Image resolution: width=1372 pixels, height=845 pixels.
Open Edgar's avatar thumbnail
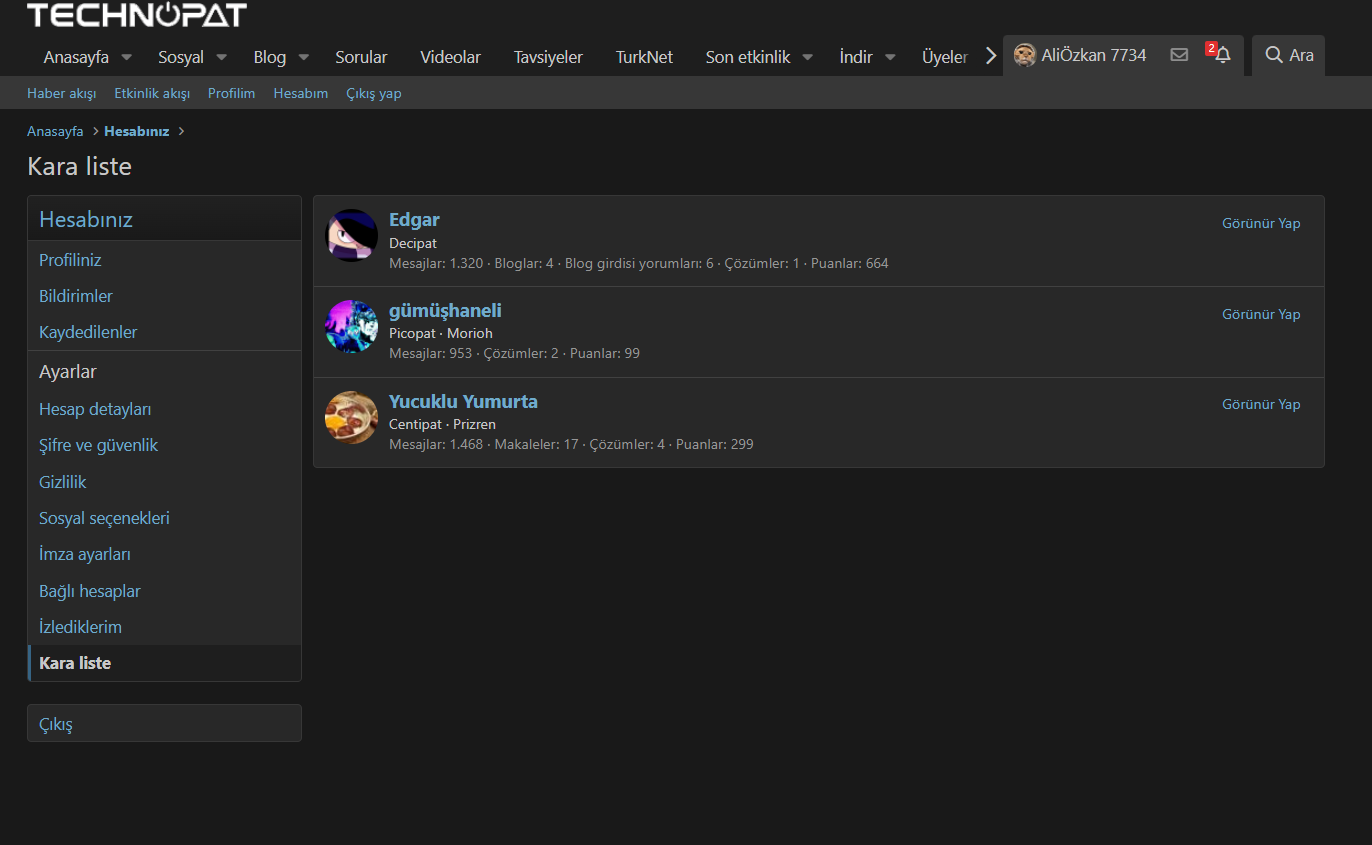coord(351,235)
